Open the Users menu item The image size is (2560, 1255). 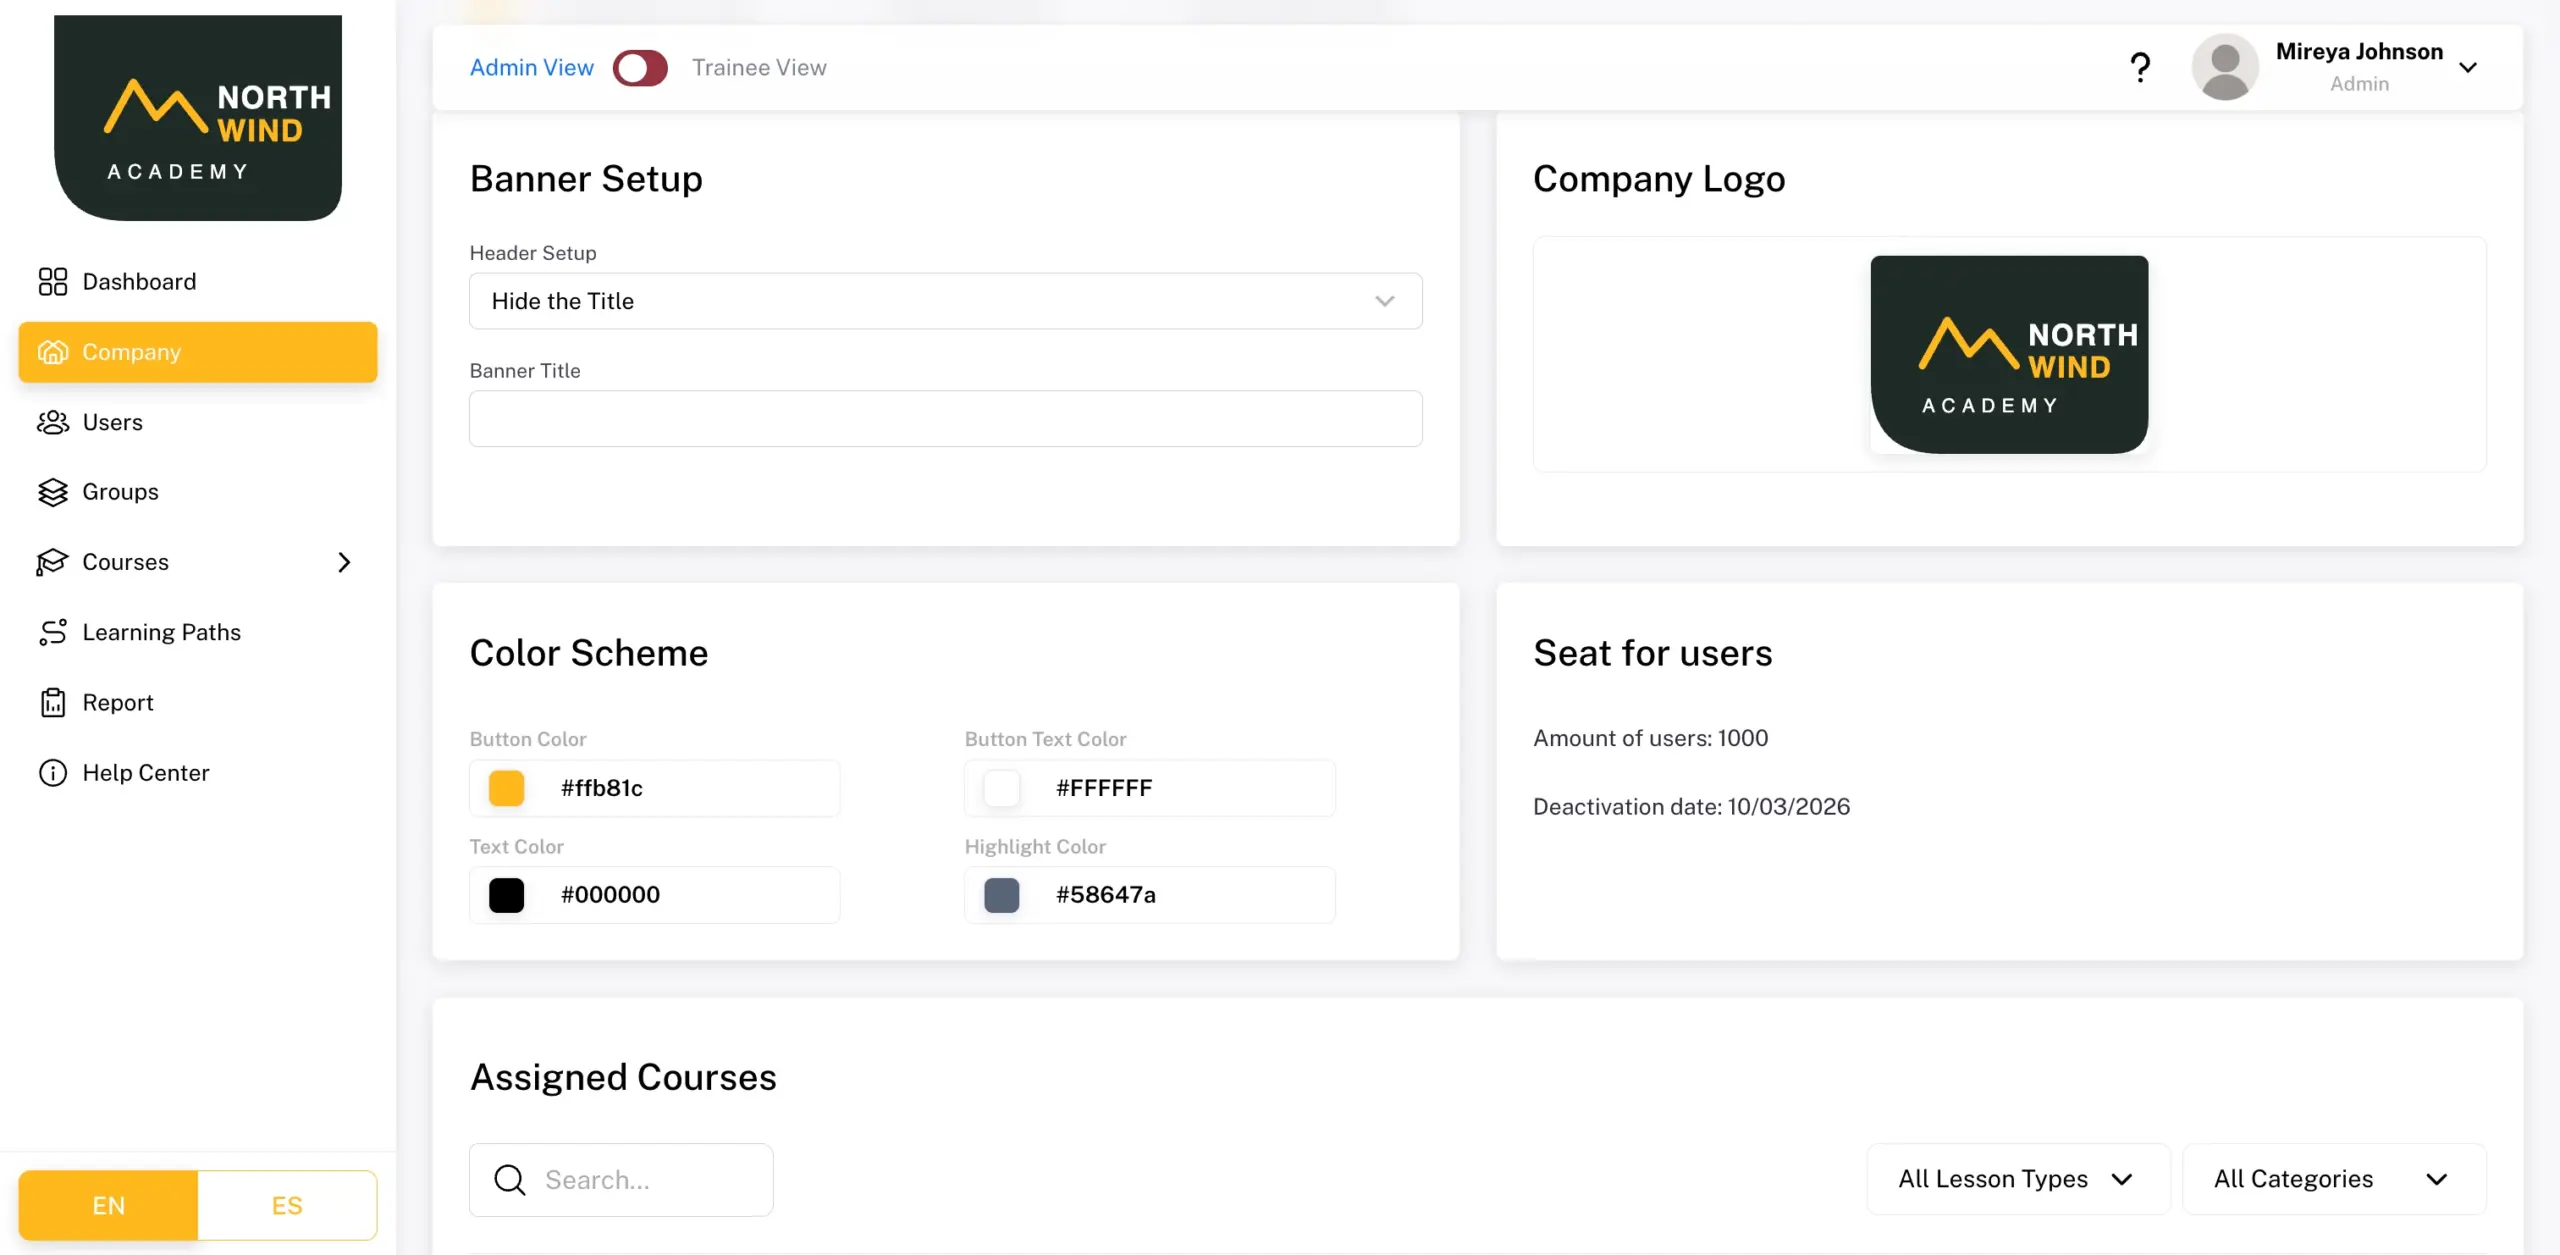coord(198,422)
